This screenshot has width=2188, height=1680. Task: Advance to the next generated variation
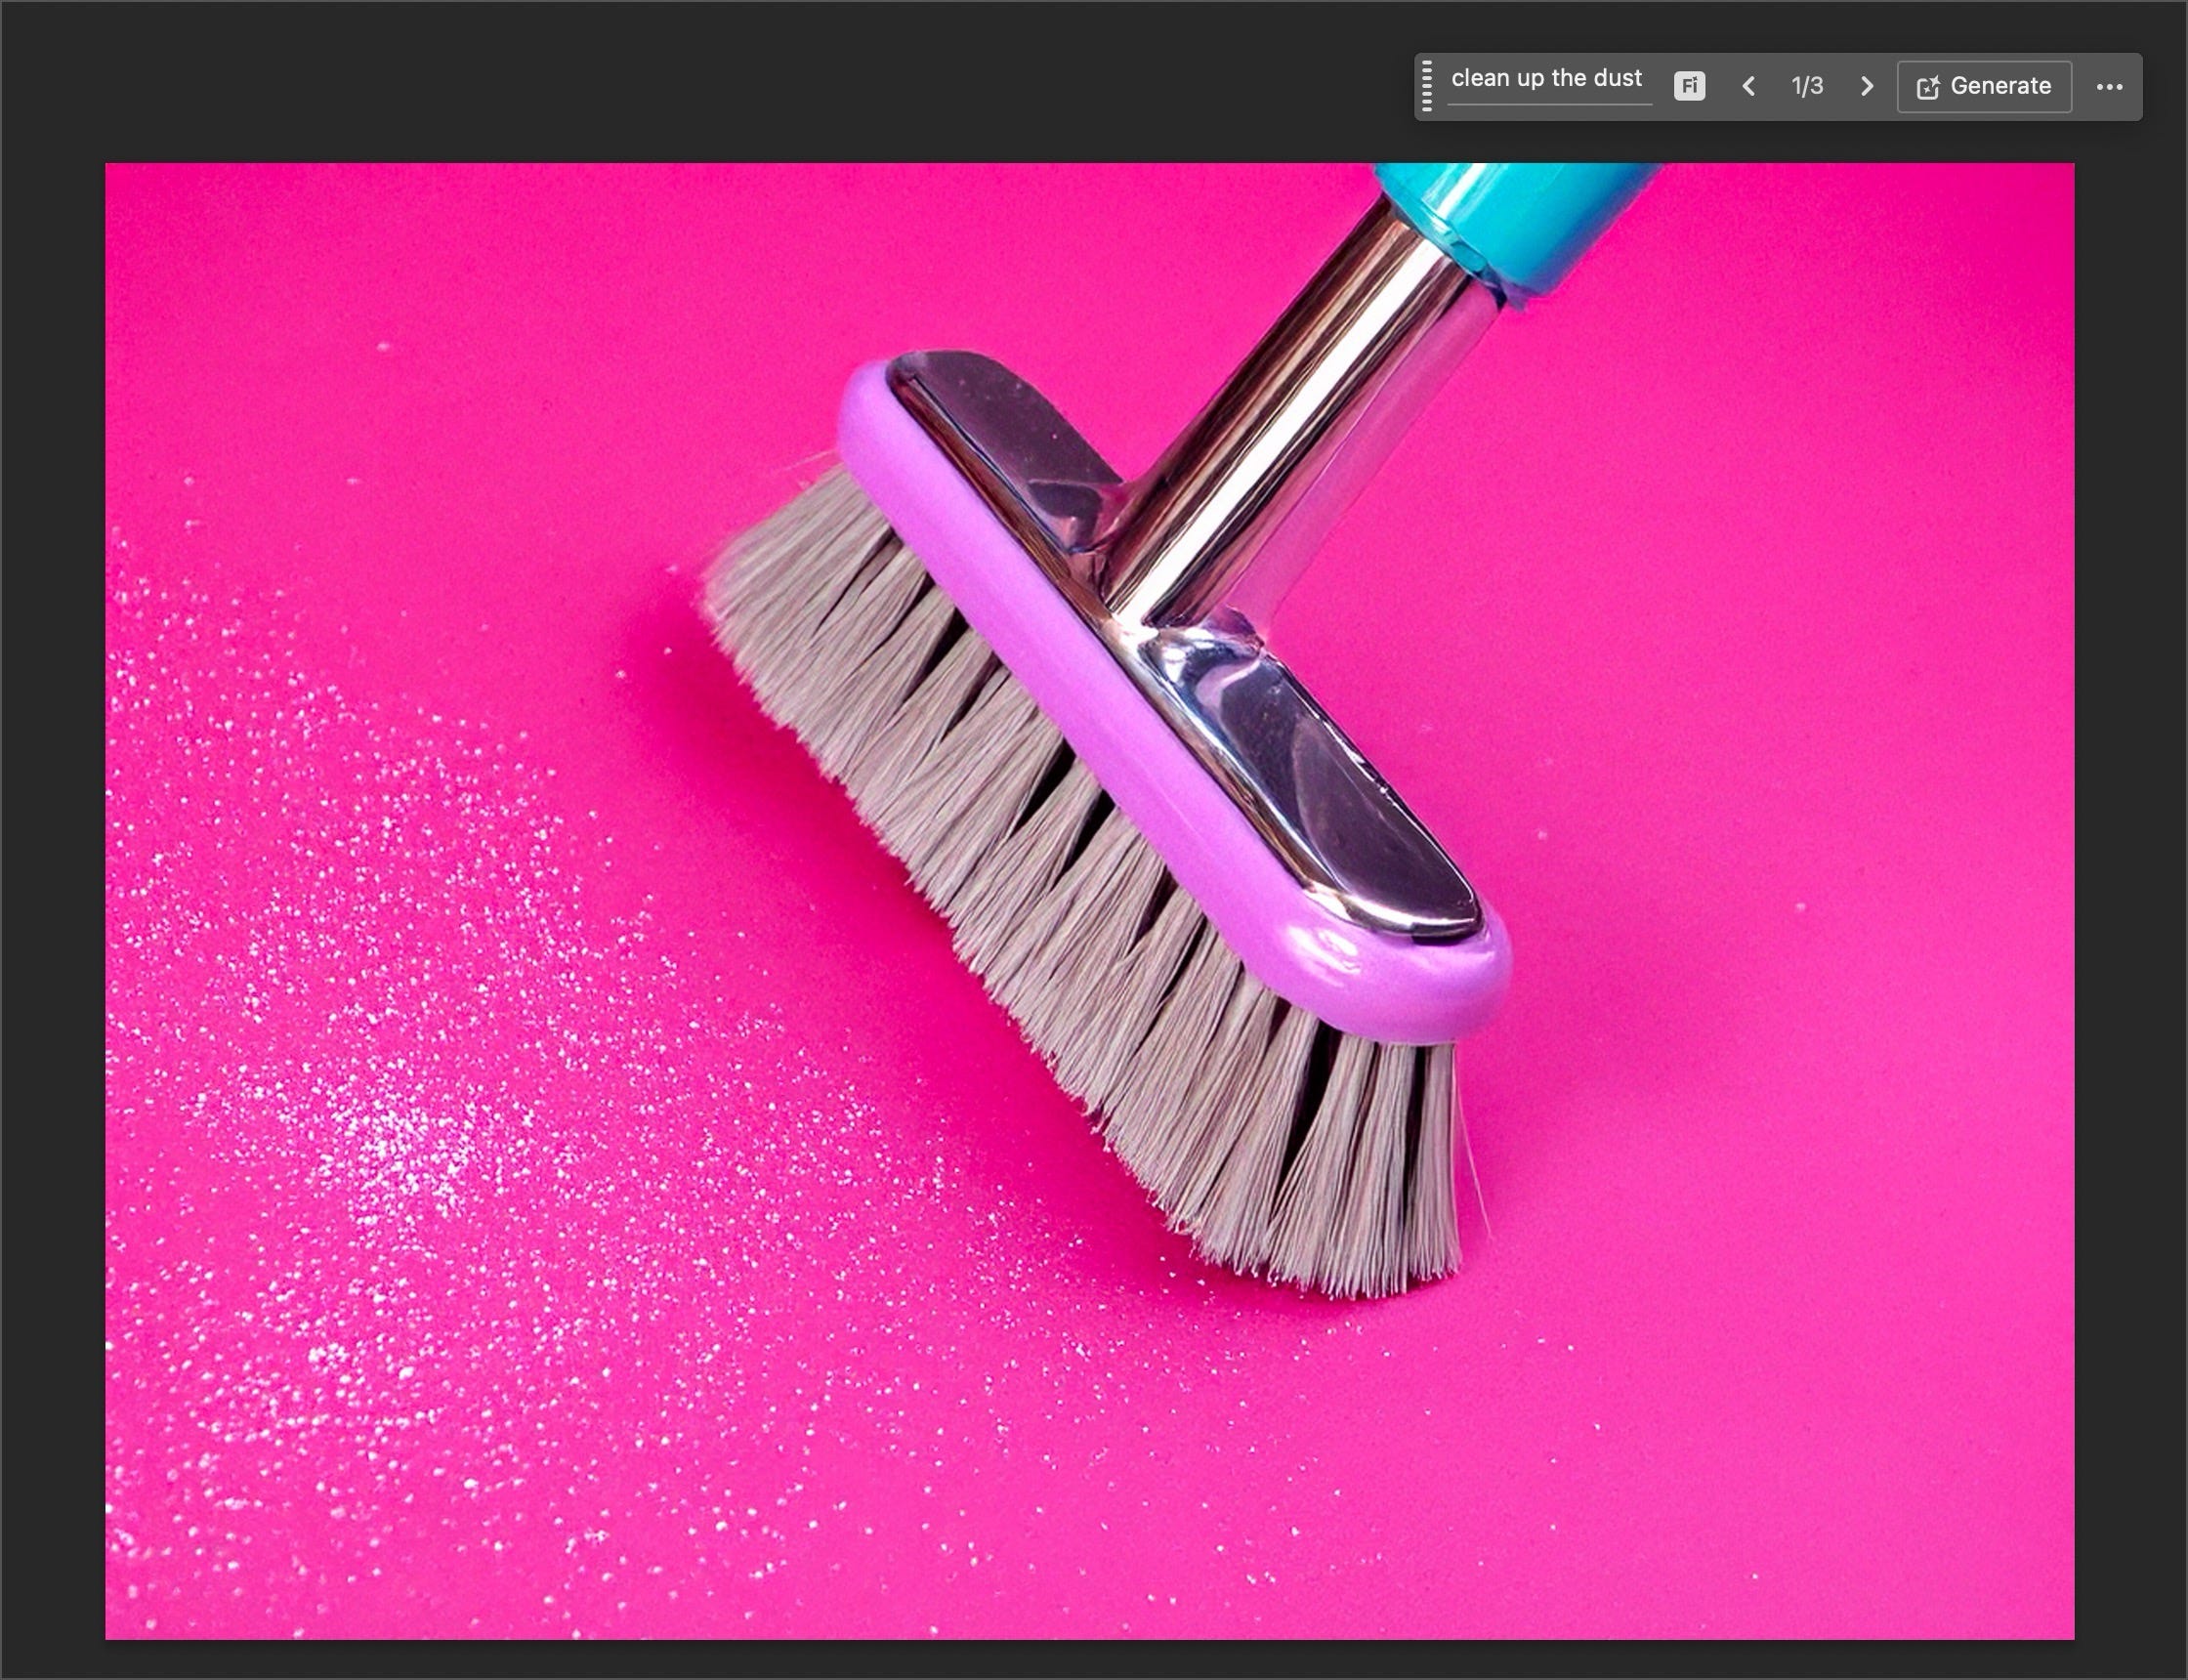pyautogui.click(x=1866, y=87)
